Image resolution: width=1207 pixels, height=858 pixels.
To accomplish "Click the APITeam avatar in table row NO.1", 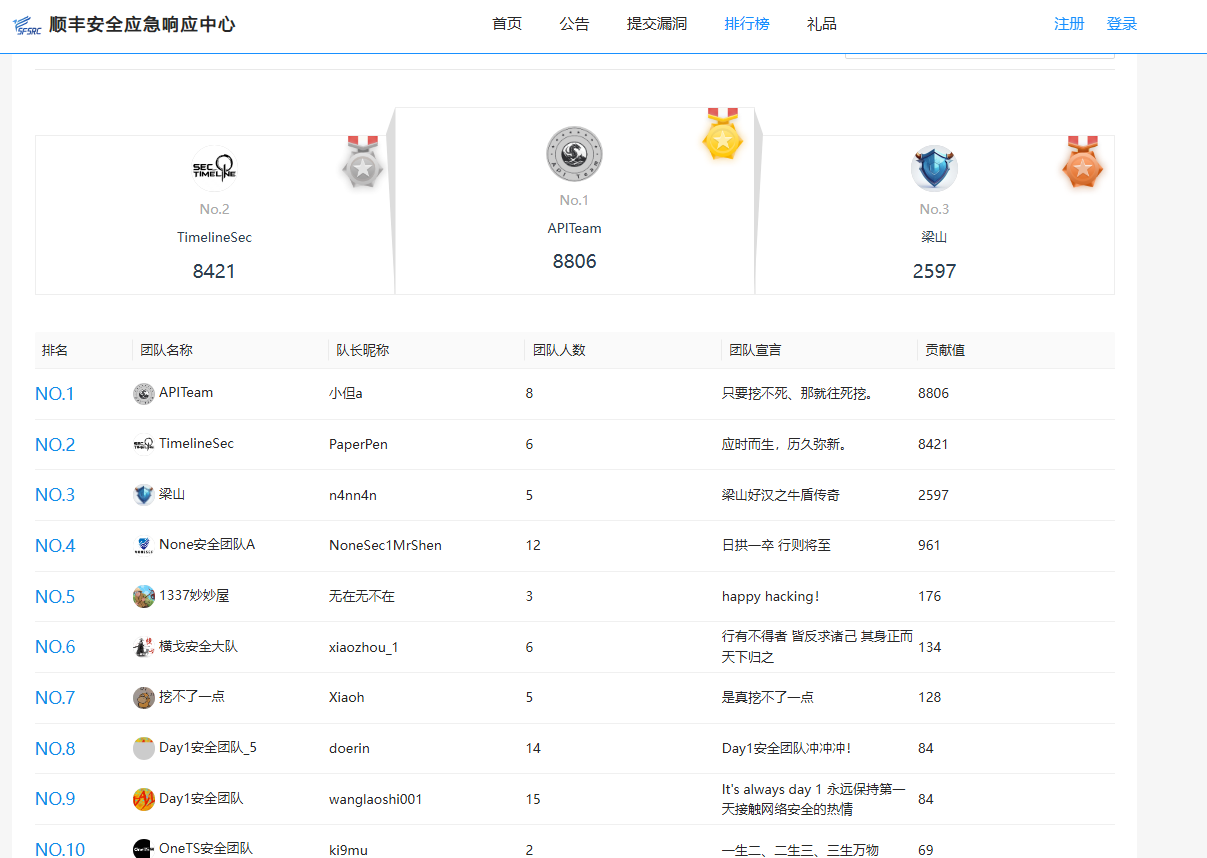I will click(x=143, y=394).
